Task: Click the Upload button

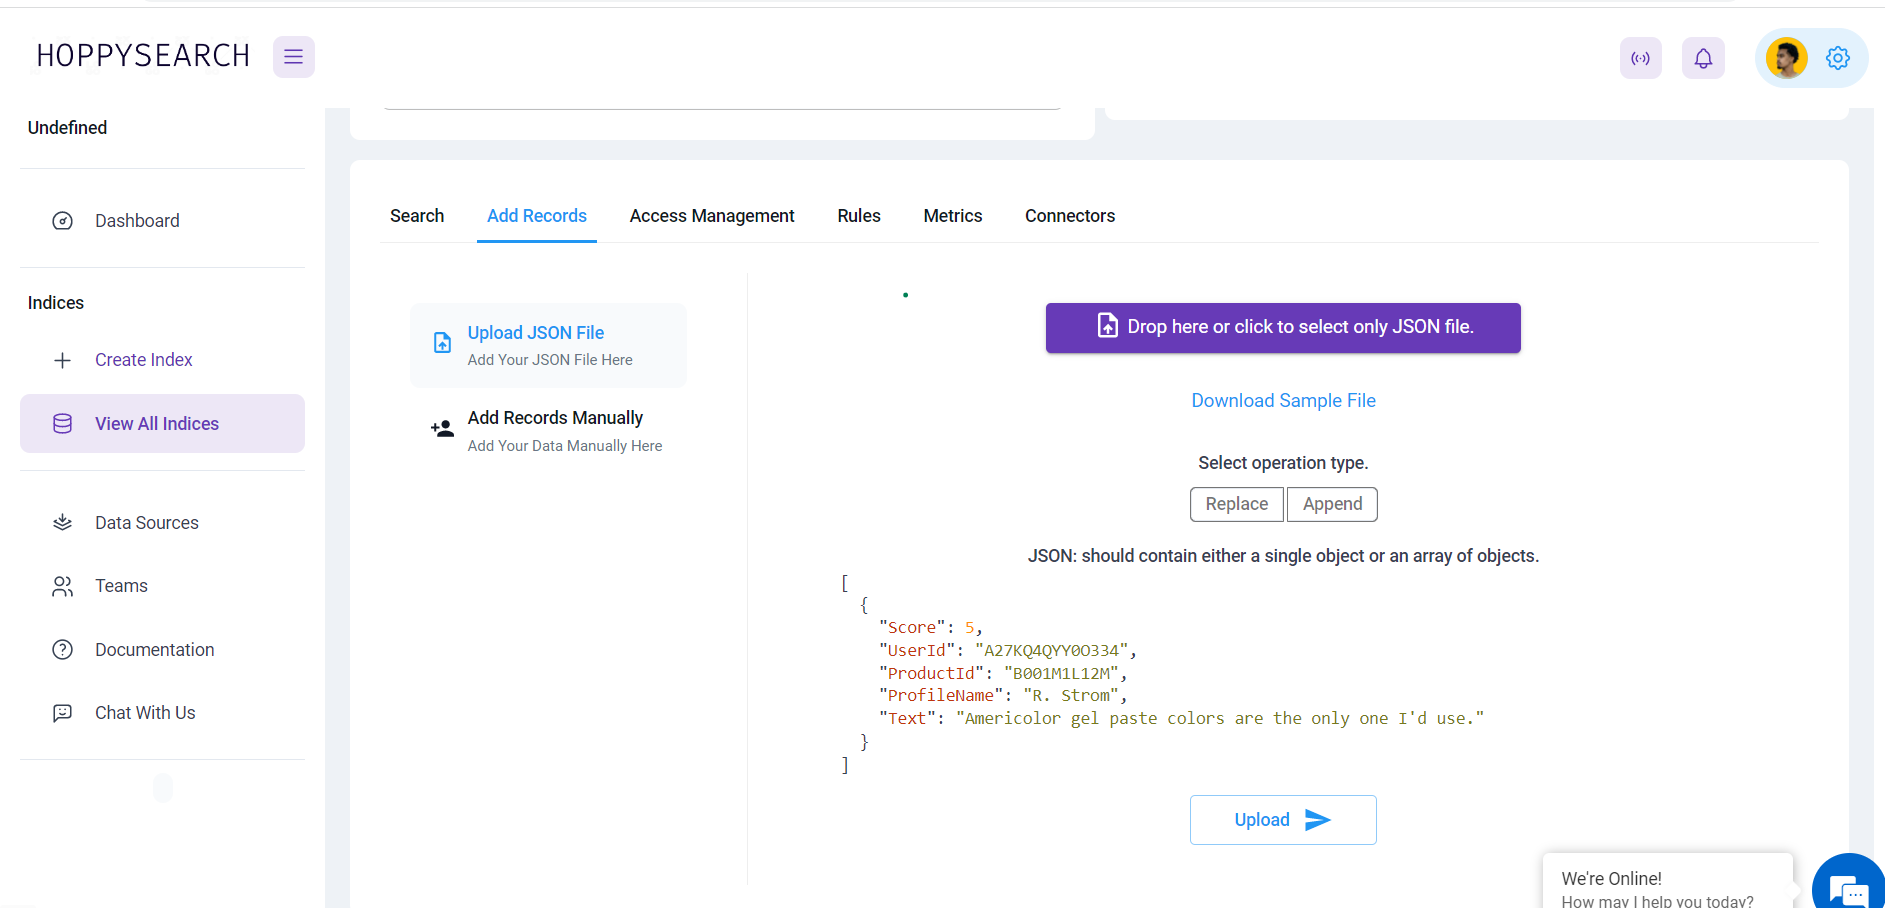Action: click(x=1283, y=820)
